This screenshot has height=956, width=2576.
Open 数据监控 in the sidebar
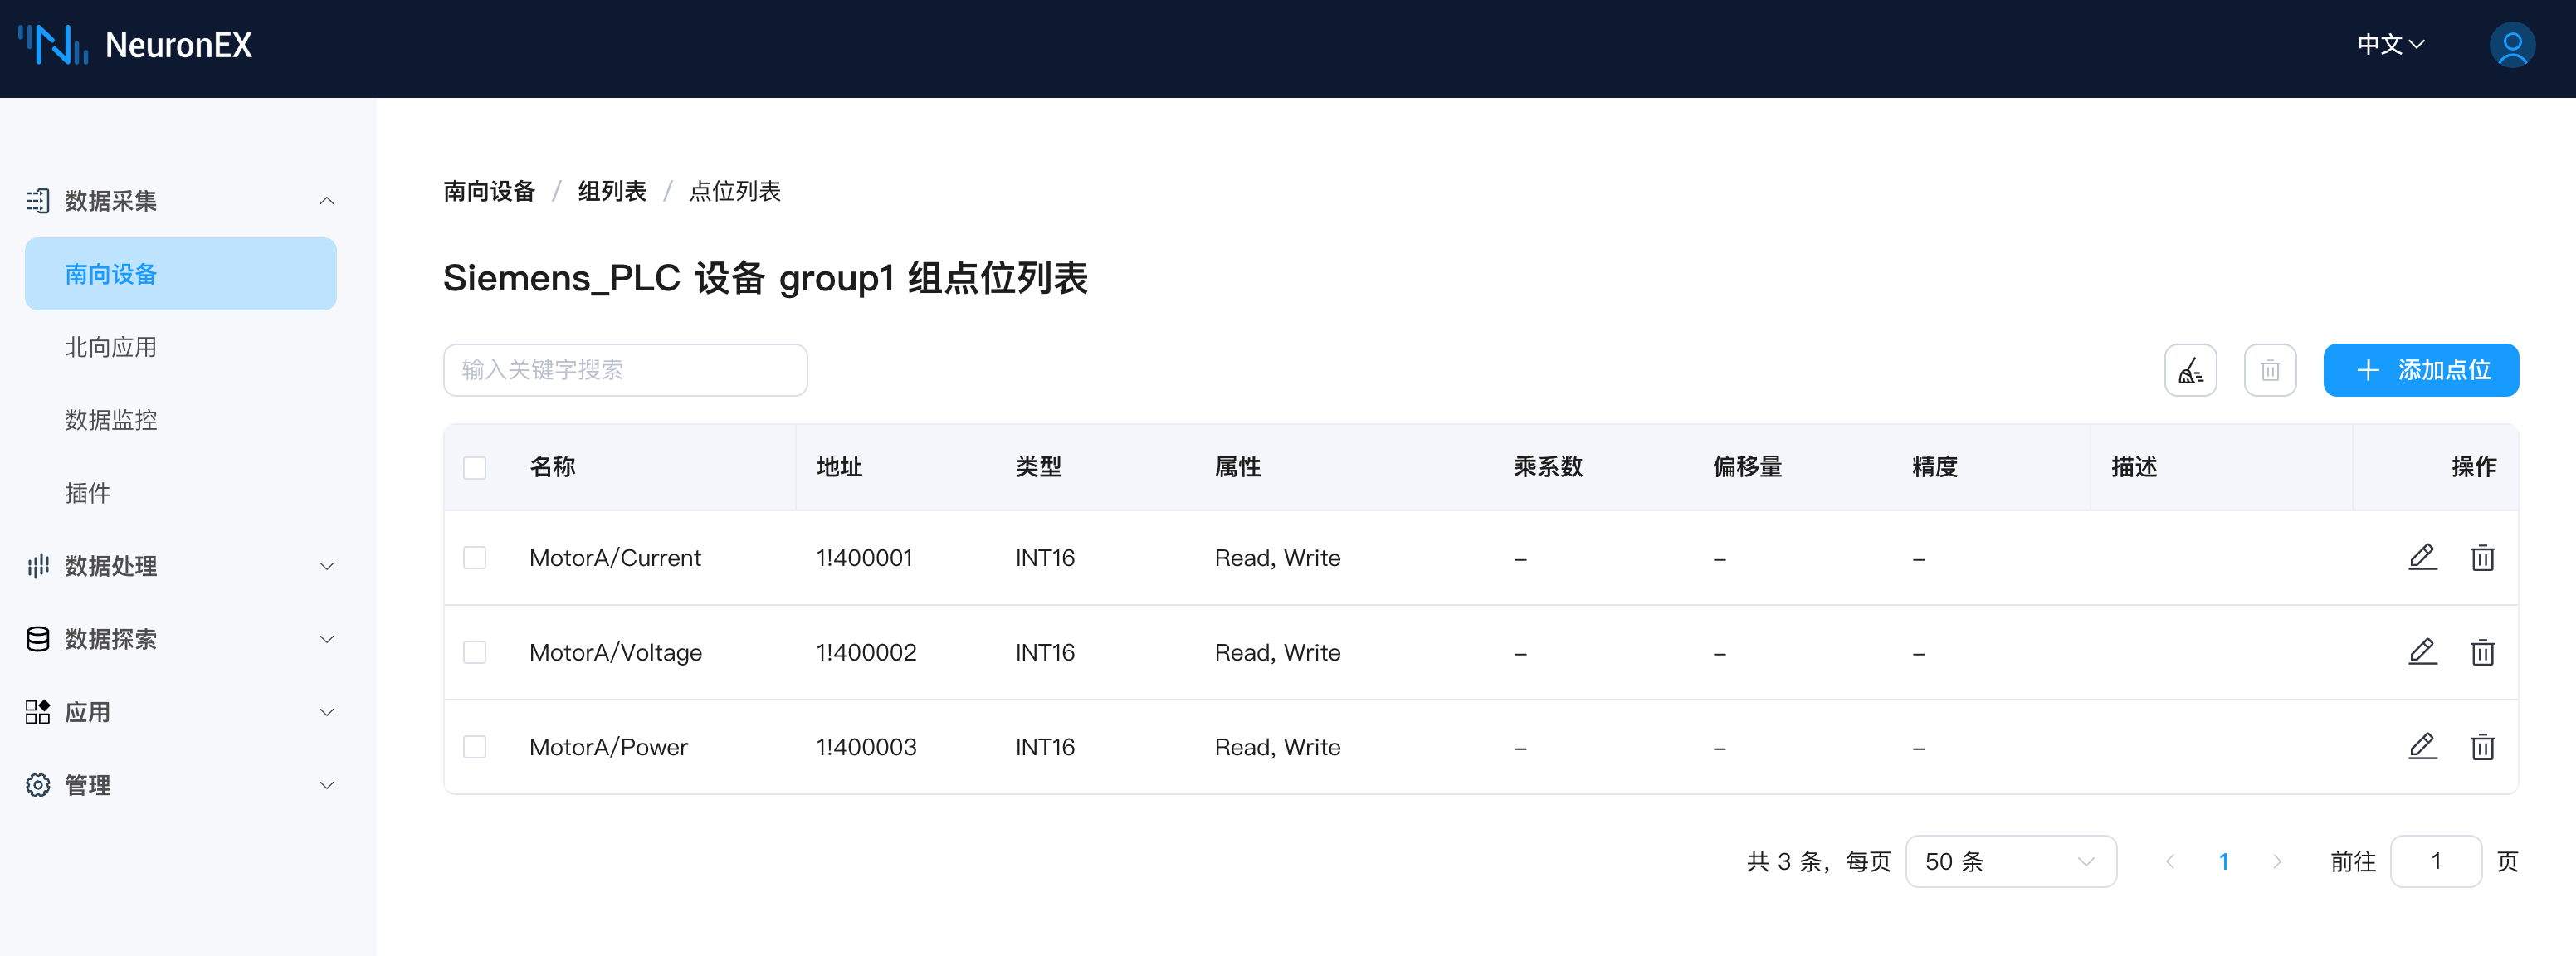(111, 420)
